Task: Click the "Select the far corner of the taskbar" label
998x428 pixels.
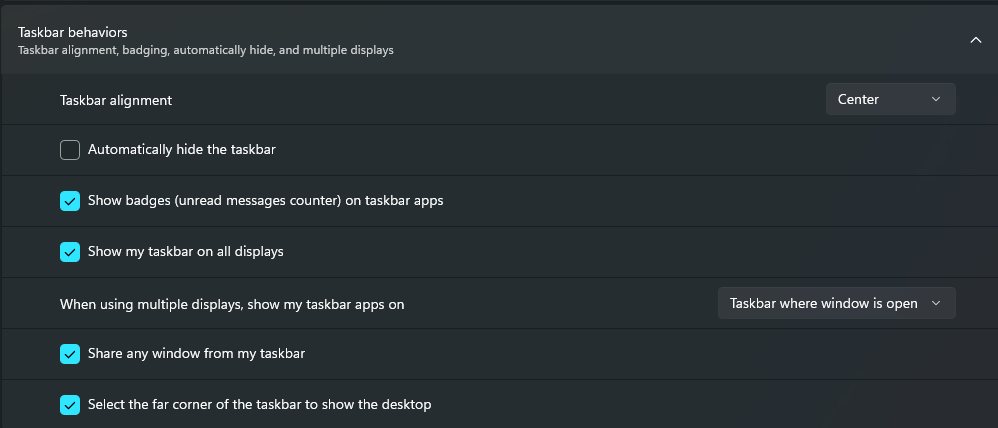Action: pos(260,405)
